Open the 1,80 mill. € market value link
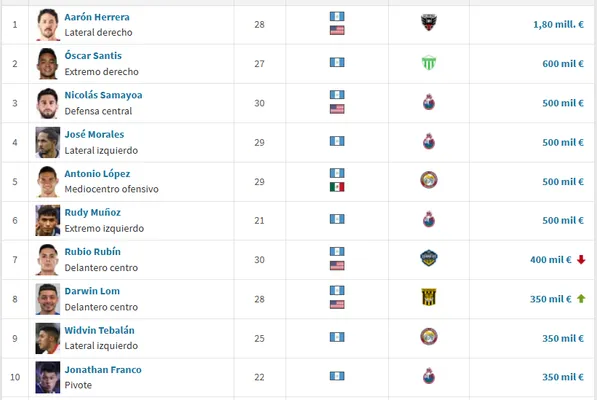Viewport: 597px width, 400px height. [558, 24]
